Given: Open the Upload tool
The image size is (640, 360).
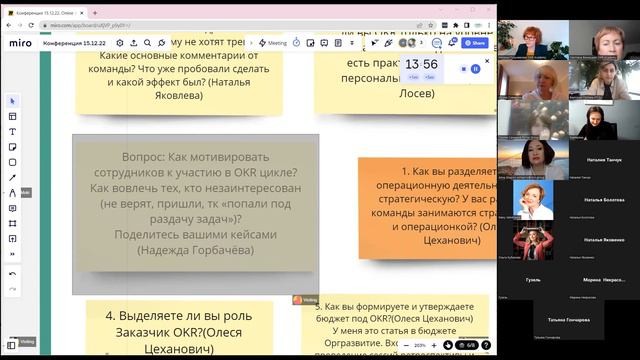Looking at the screenshot, I should [x=12, y=239].
